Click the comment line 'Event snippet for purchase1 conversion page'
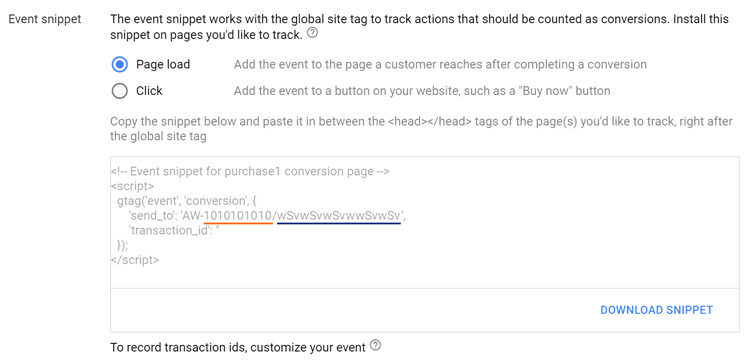This screenshot has width=750, height=364. tap(250, 171)
